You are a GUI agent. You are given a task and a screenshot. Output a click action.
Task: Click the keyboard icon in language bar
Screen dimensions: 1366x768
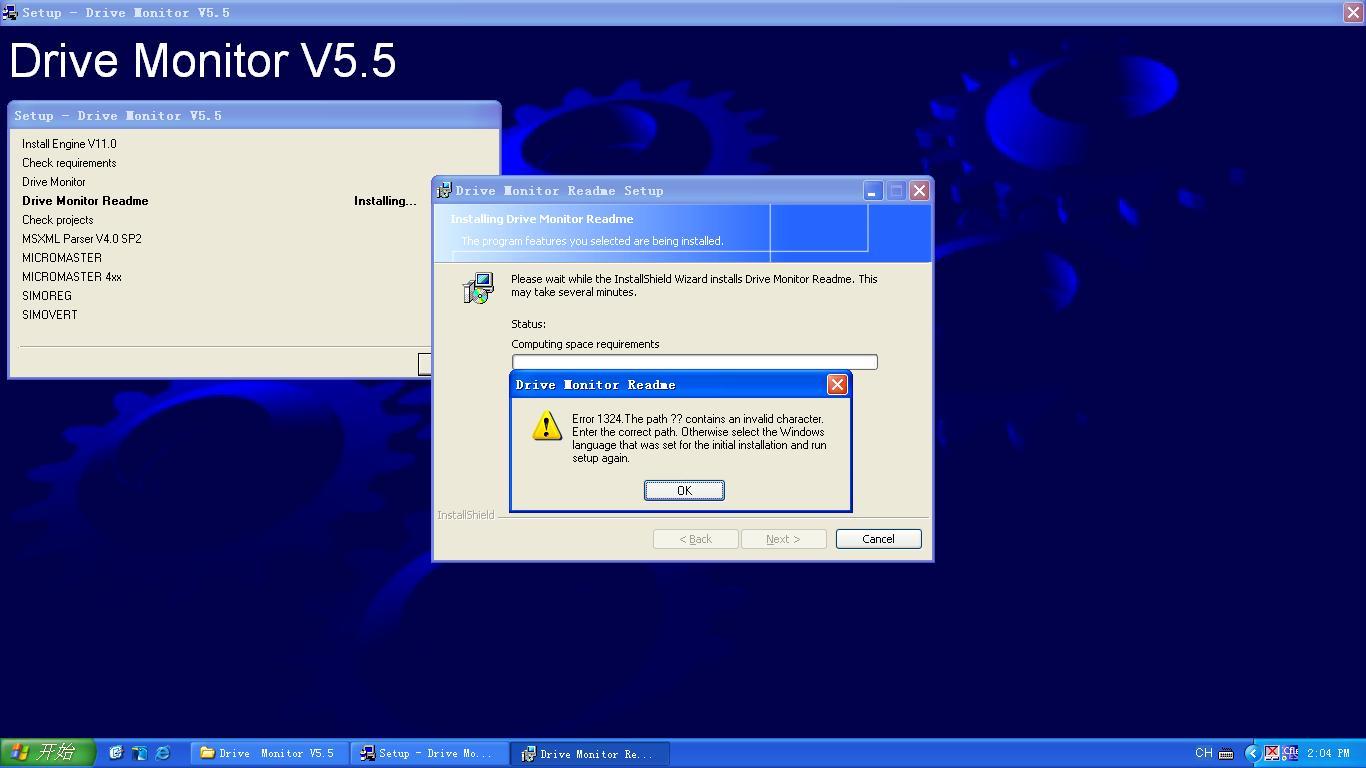tap(1226, 754)
